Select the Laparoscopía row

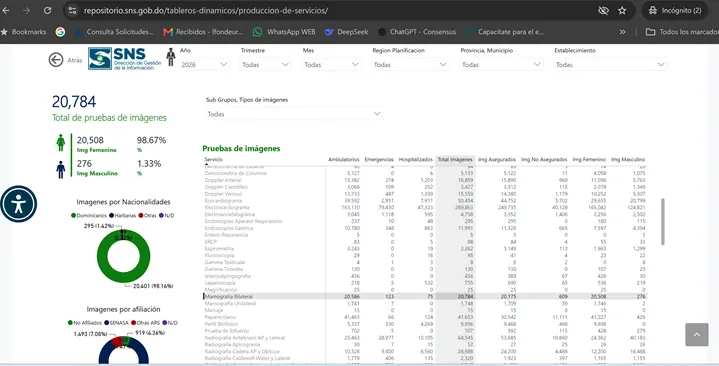click(425, 283)
